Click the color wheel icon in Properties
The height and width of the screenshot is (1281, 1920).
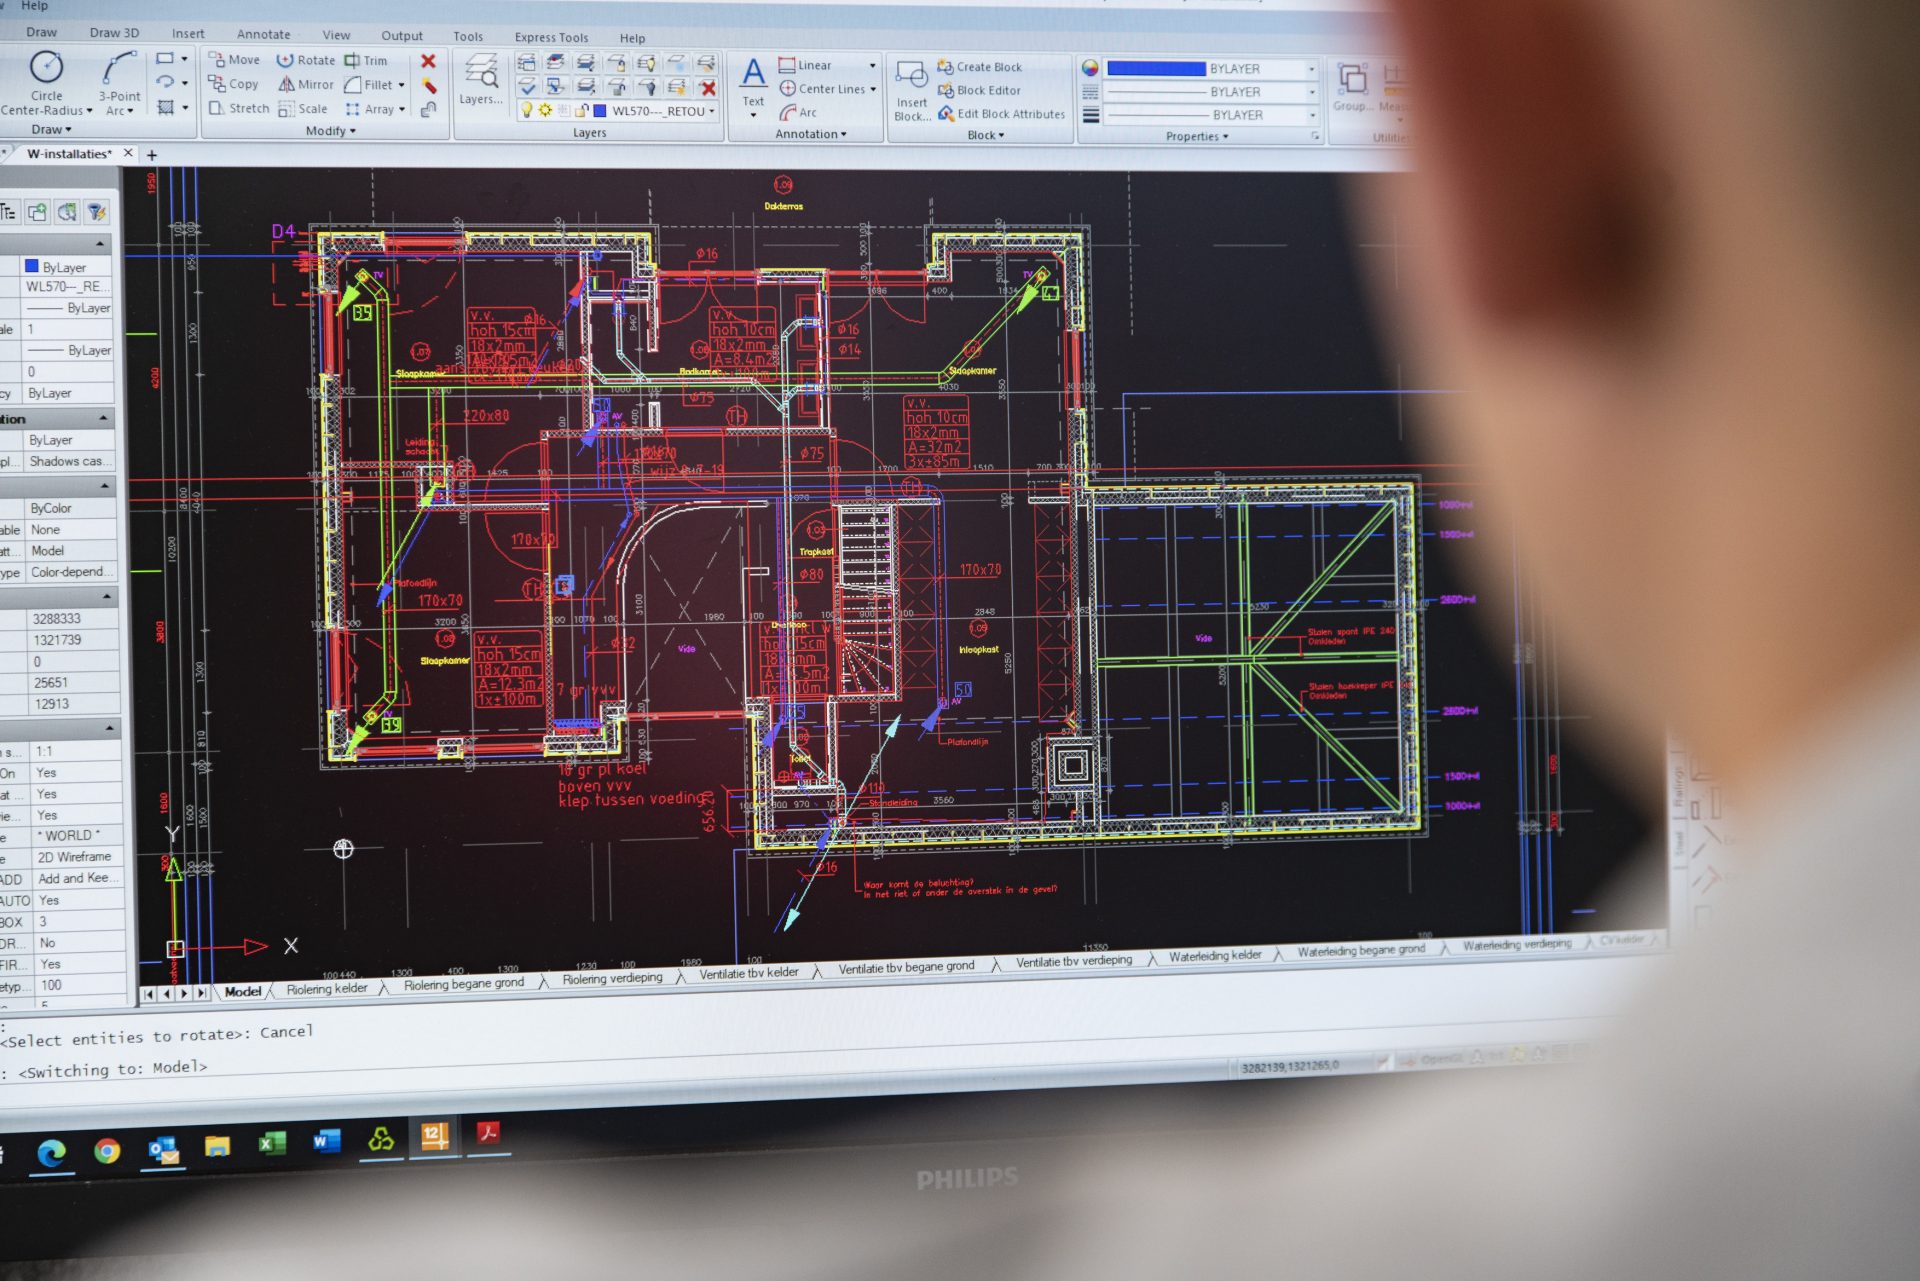[1090, 68]
